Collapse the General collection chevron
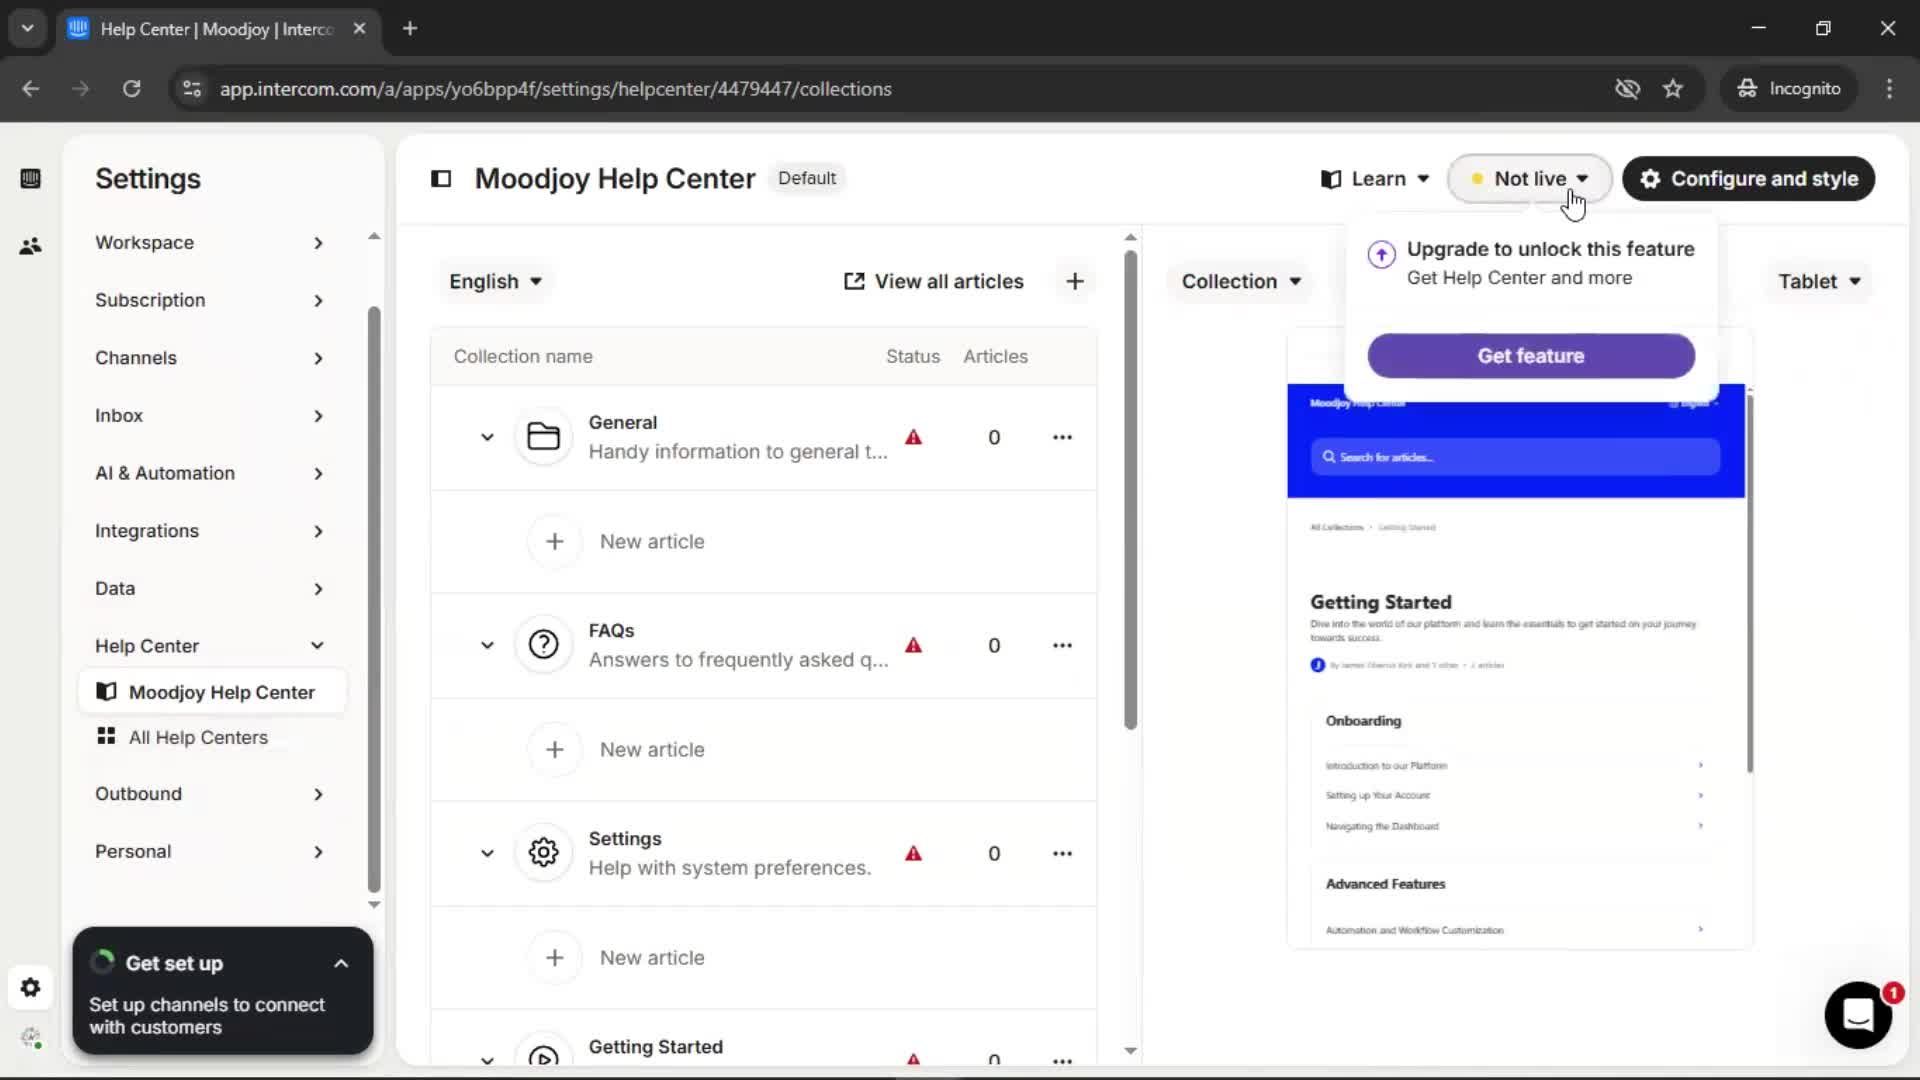 coord(487,437)
